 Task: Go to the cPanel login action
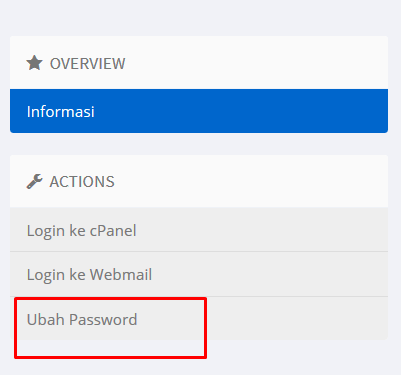pyautogui.click(x=199, y=230)
